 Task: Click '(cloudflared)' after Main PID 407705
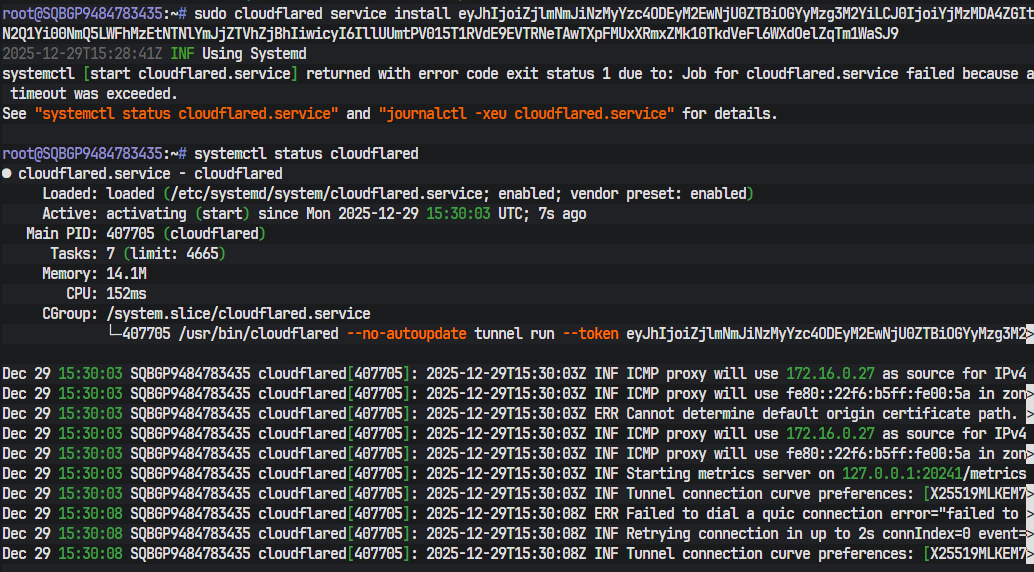pos(214,234)
